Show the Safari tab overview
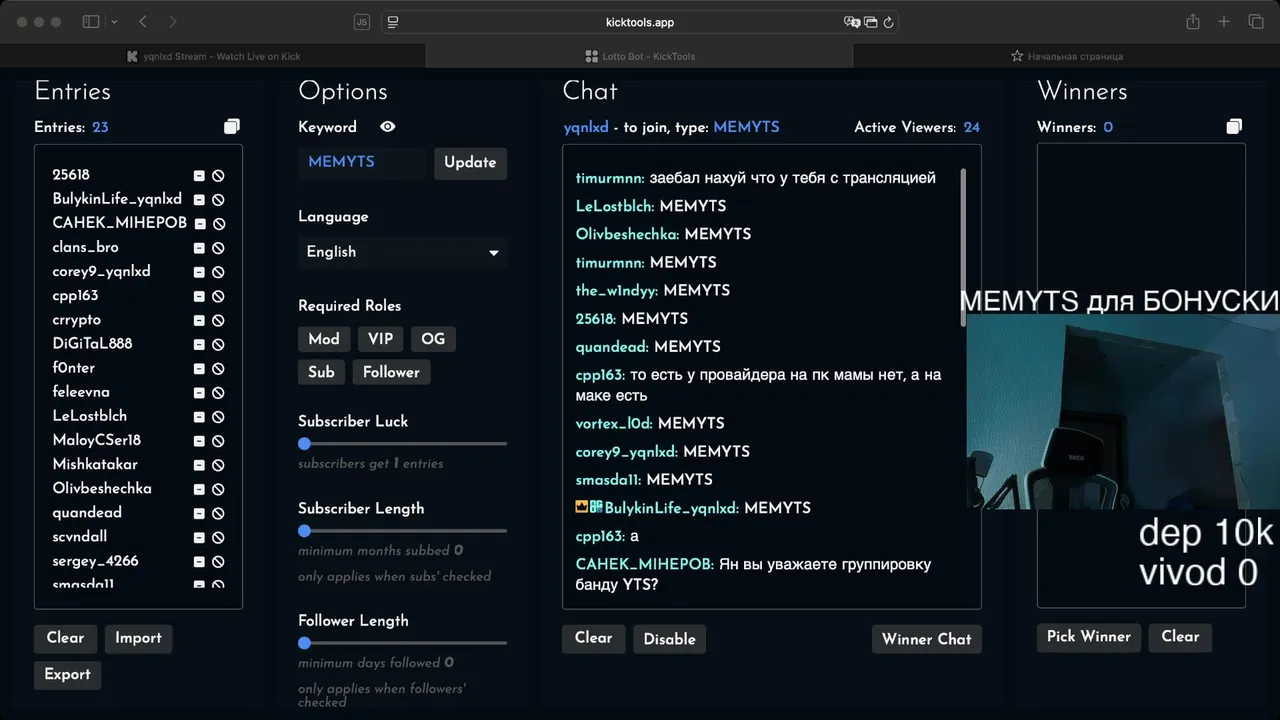 (1256, 21)
